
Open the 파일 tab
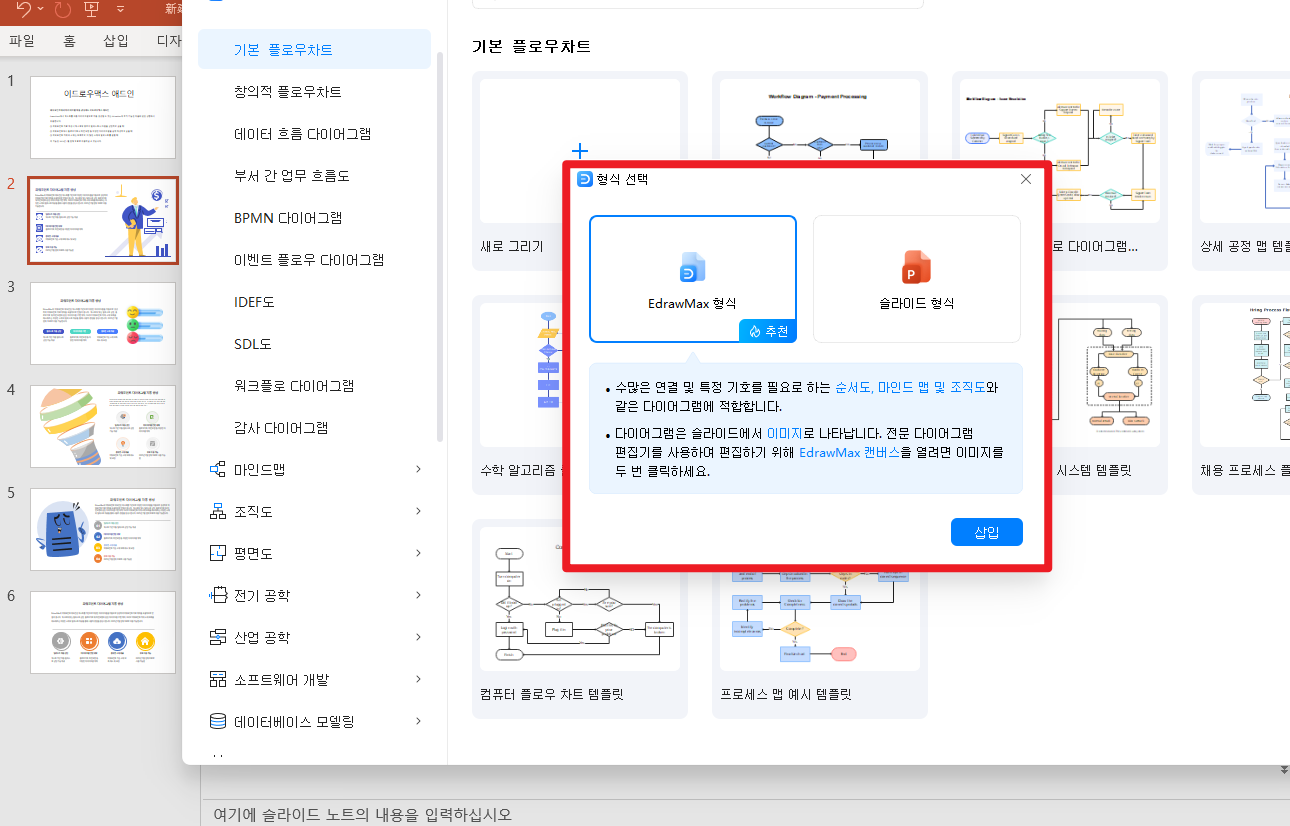click(x=22, y=41)
